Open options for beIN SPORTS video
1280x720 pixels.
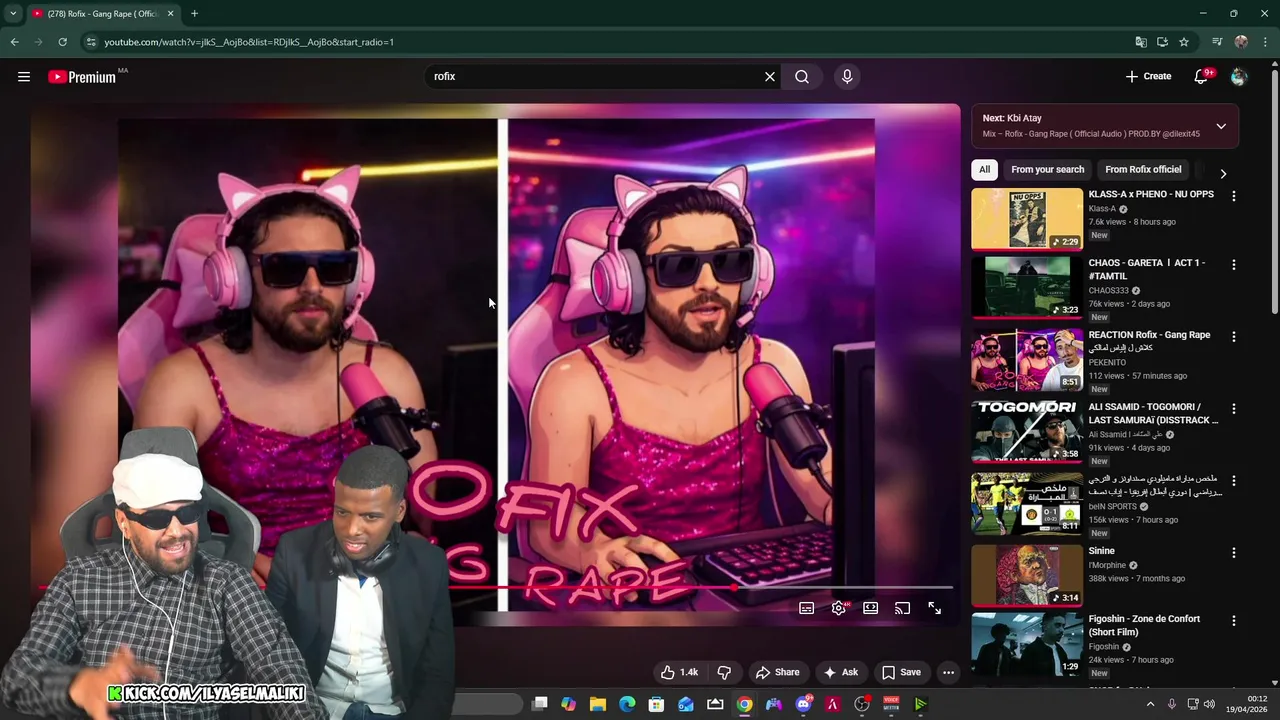1233,480
